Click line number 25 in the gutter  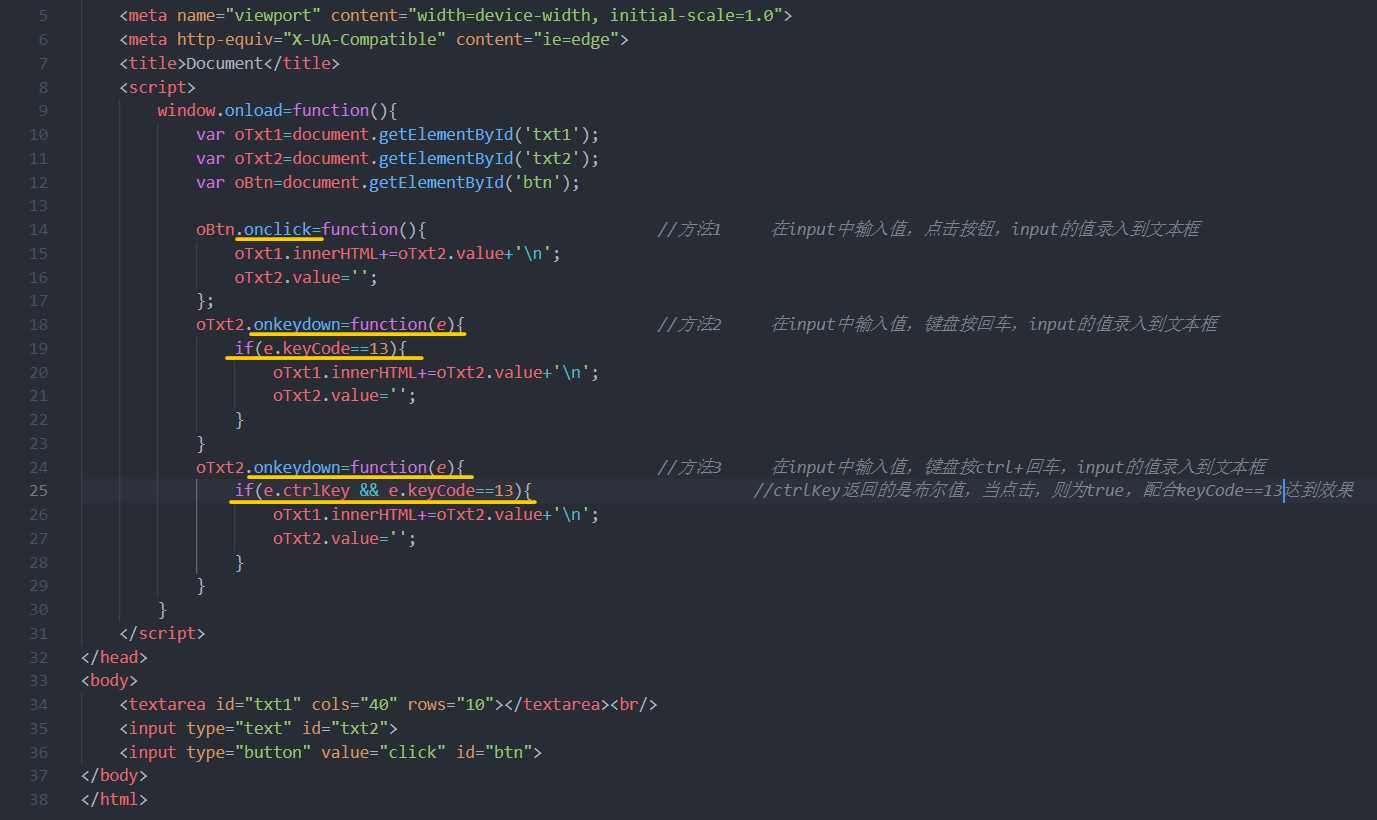tap(37, 491)
